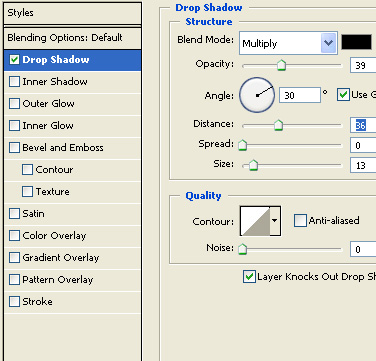The height and width of the screenshot is (361, 376).
Task: Select the Contour sub-style row
Action: coord(73,170)
